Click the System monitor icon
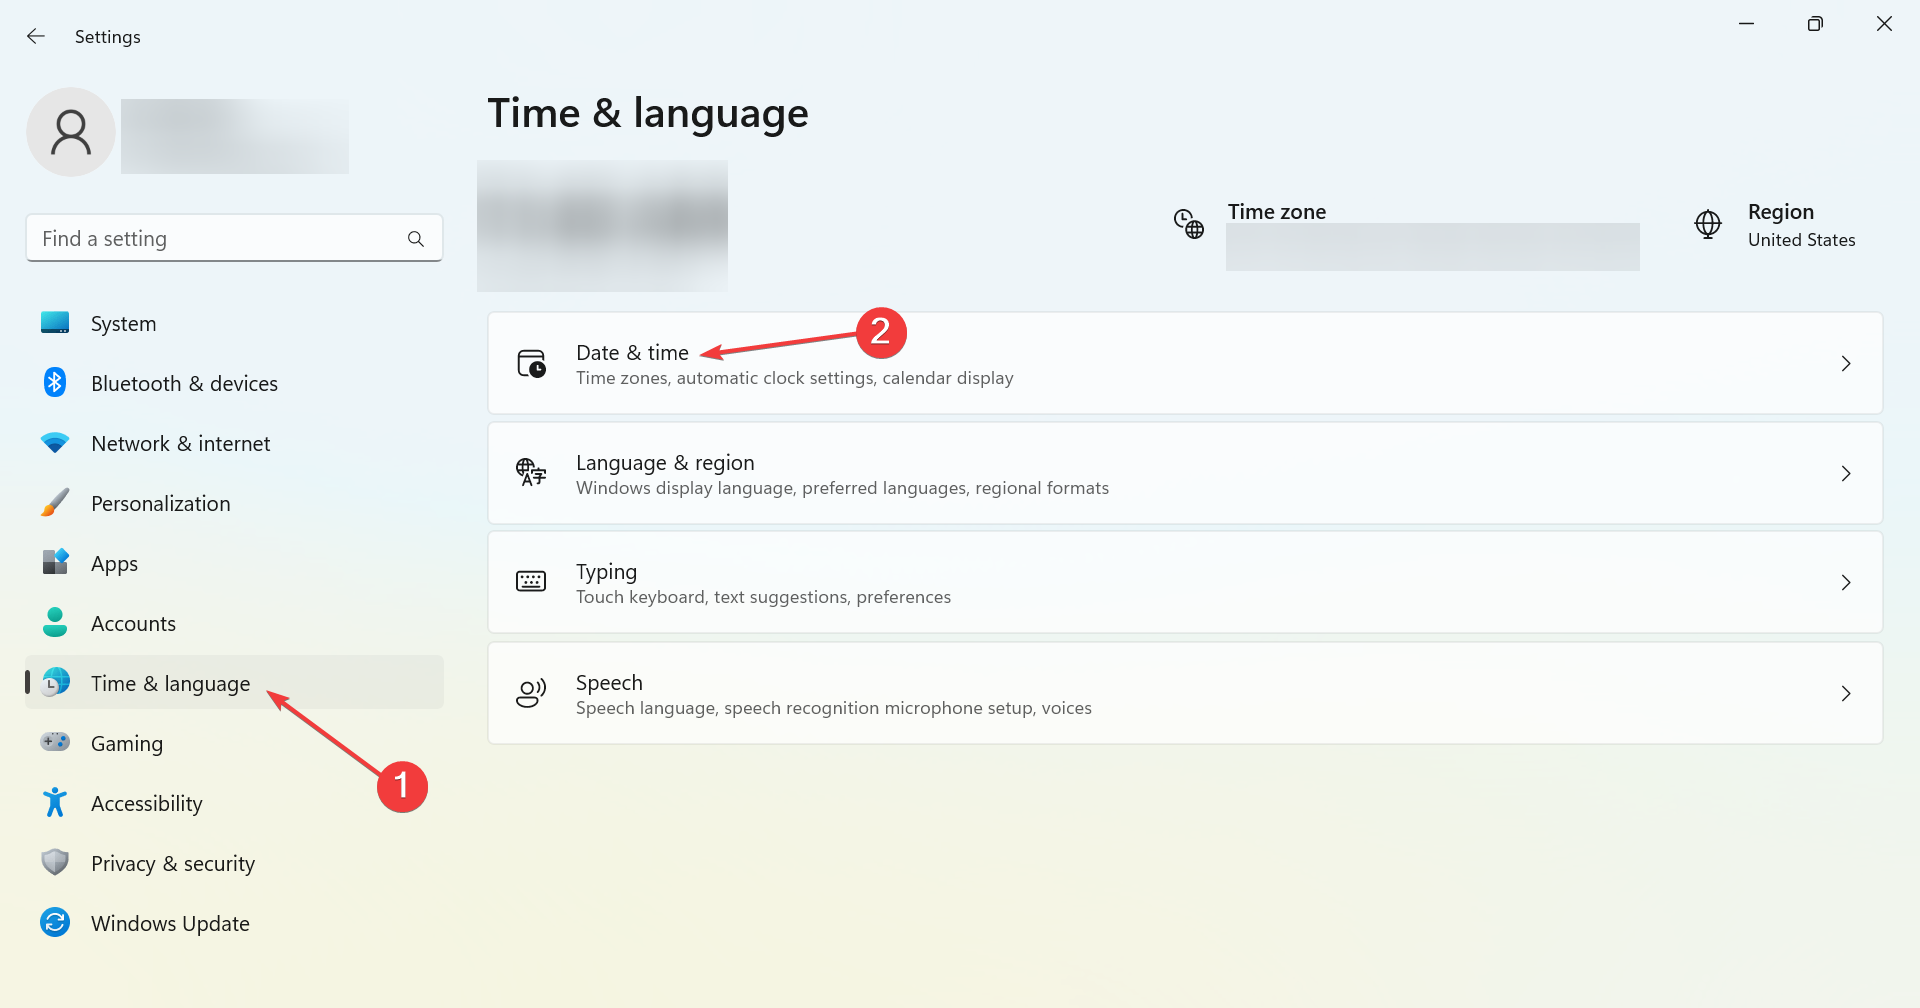The image size is (1920, 1008). pos(55,323)
